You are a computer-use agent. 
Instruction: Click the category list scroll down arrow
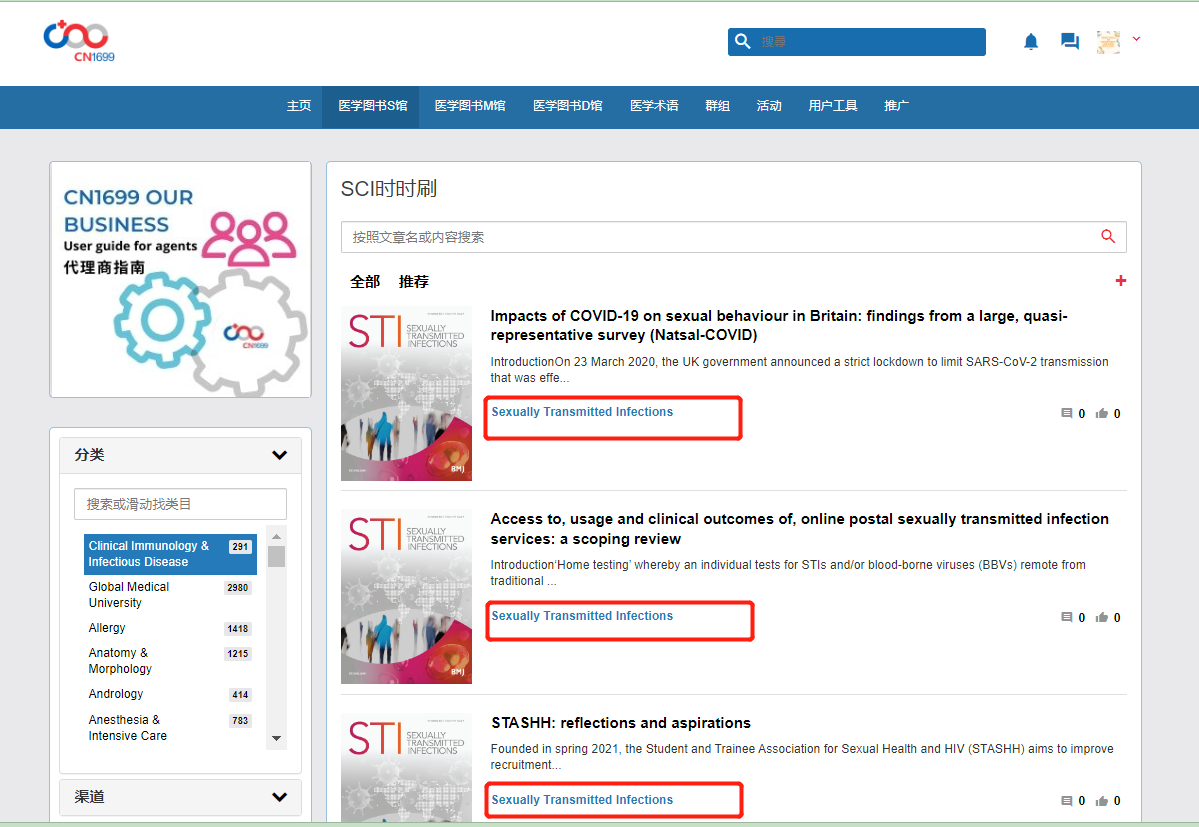277,738
